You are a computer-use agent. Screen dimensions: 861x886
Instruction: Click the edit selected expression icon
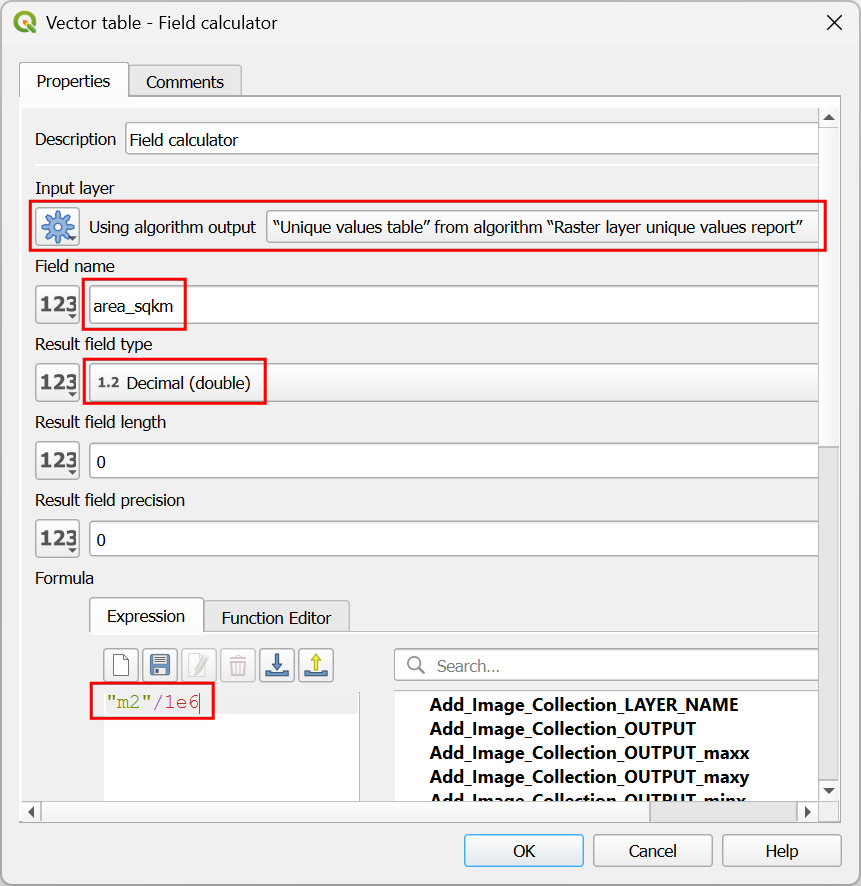198,665
